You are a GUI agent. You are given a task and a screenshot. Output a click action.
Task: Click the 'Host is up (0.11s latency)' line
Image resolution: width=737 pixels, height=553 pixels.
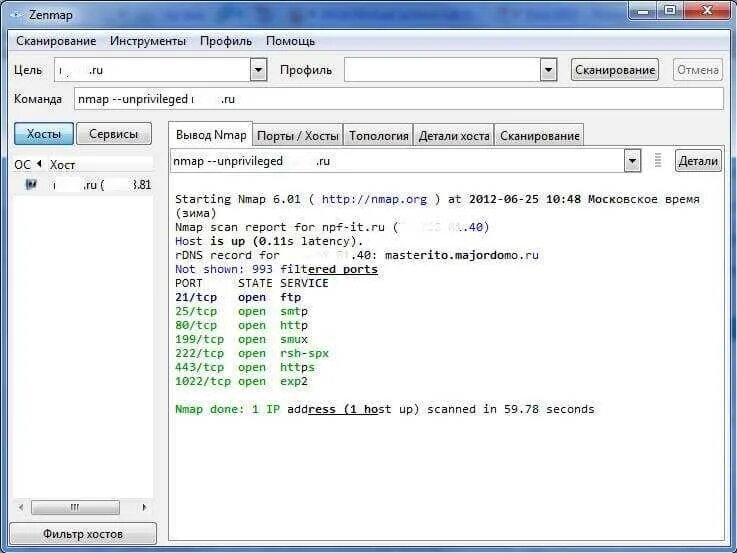point(269,241)
